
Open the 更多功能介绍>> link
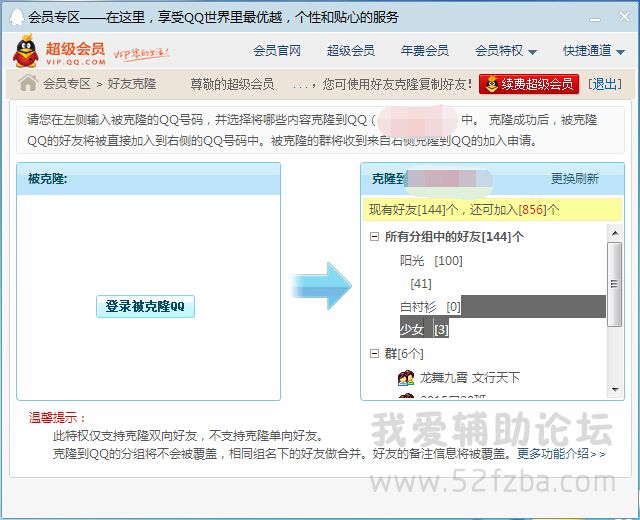(x=561, y=453)
